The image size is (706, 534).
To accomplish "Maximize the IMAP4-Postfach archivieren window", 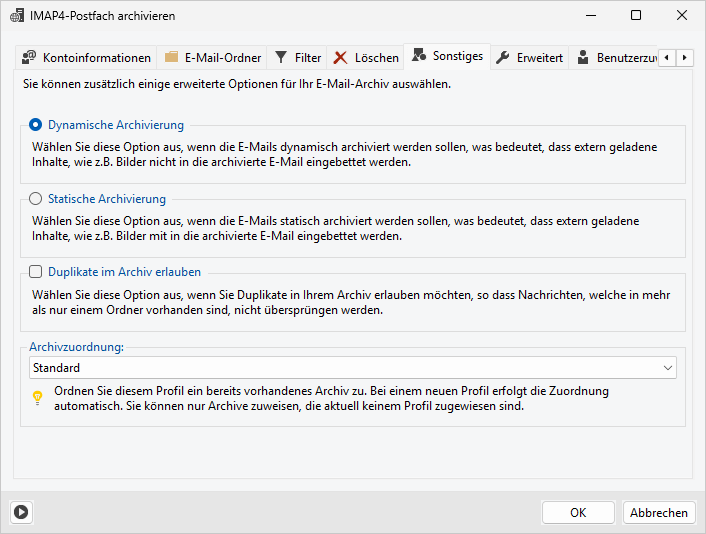I will [x=636, y=15].
